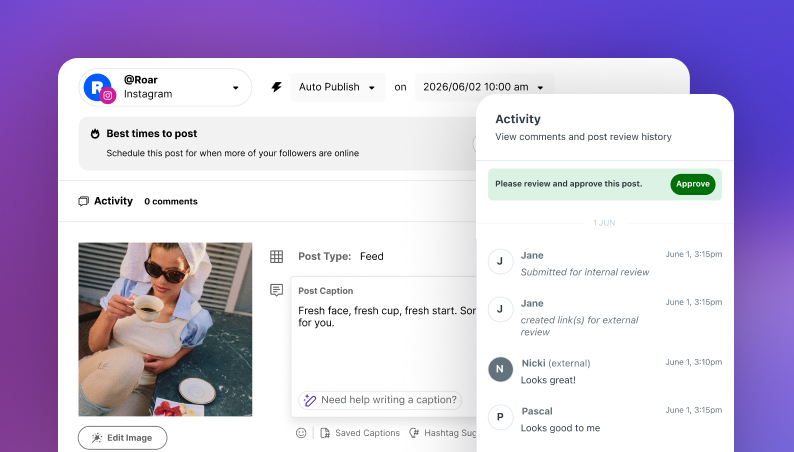Open the Activity section with 0 comments
This screenshot has height=452, width=794.
[x=138, y=201]
